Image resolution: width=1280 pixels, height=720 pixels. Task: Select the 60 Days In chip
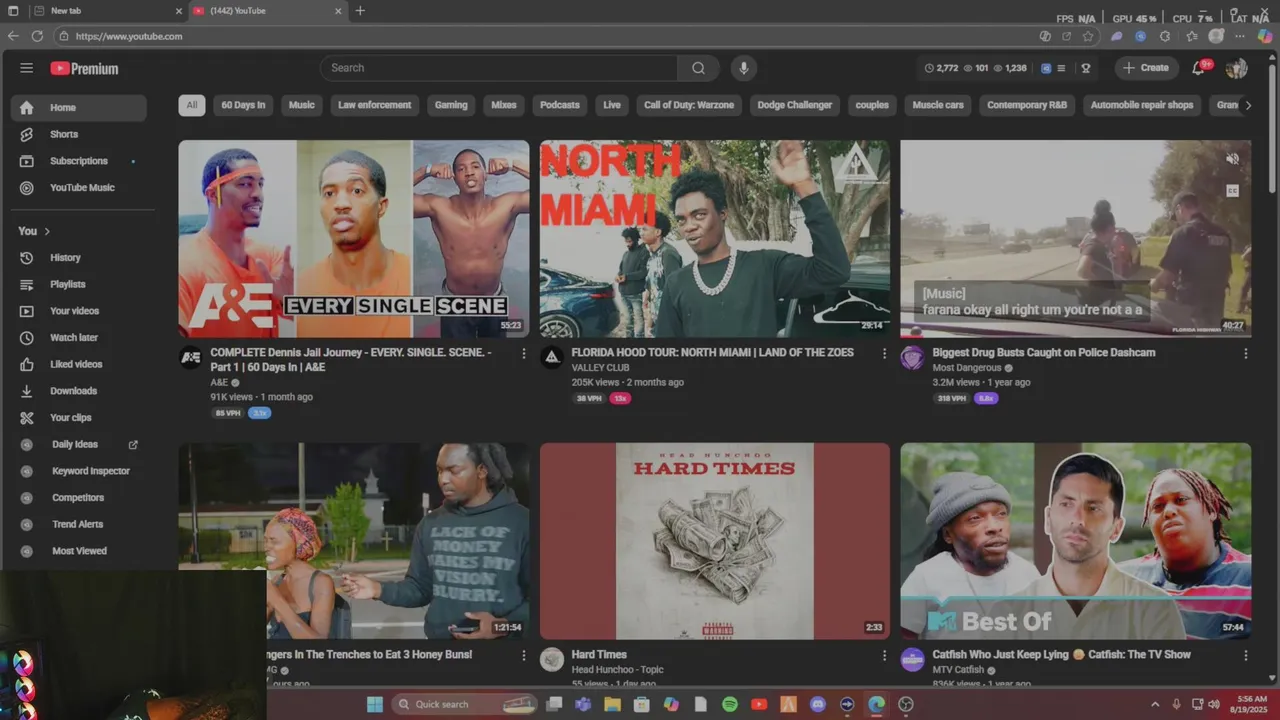[243, 105]
